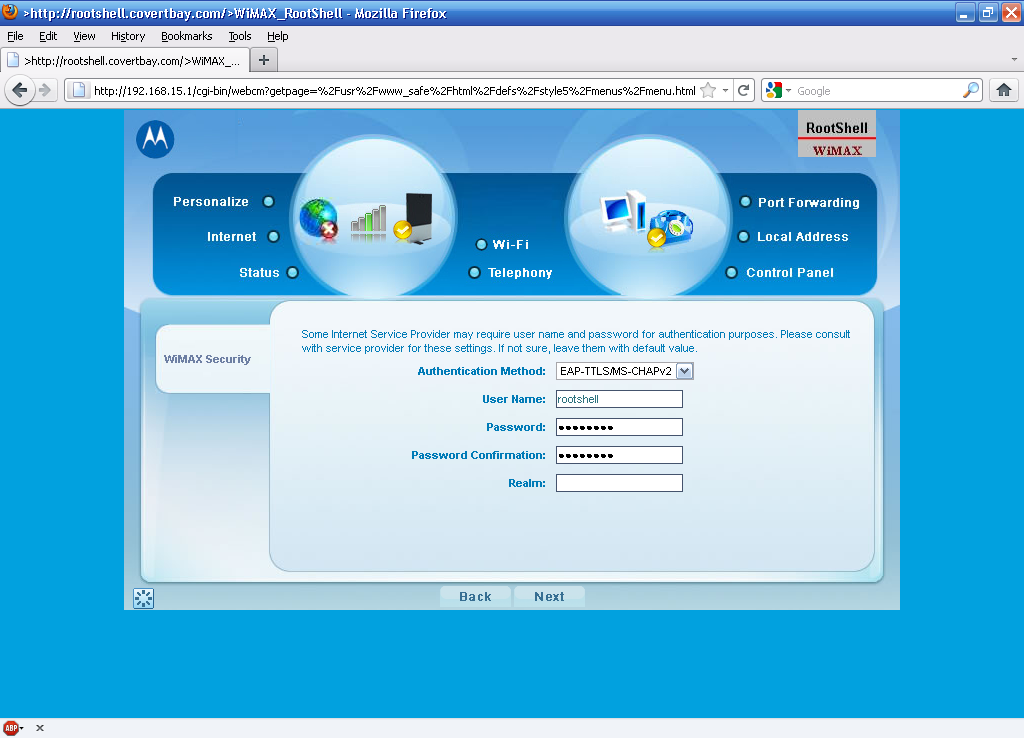The image size is (1024, 738).
Task: Open the Wi-Fi link
Action: pos(511,244)
